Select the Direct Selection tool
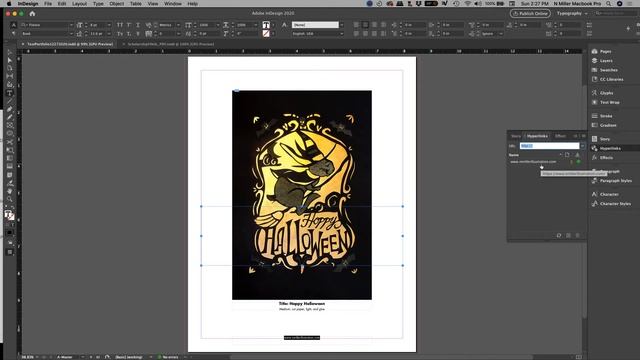The width and height of the screenshot is (640, 360). pos(9,60)
